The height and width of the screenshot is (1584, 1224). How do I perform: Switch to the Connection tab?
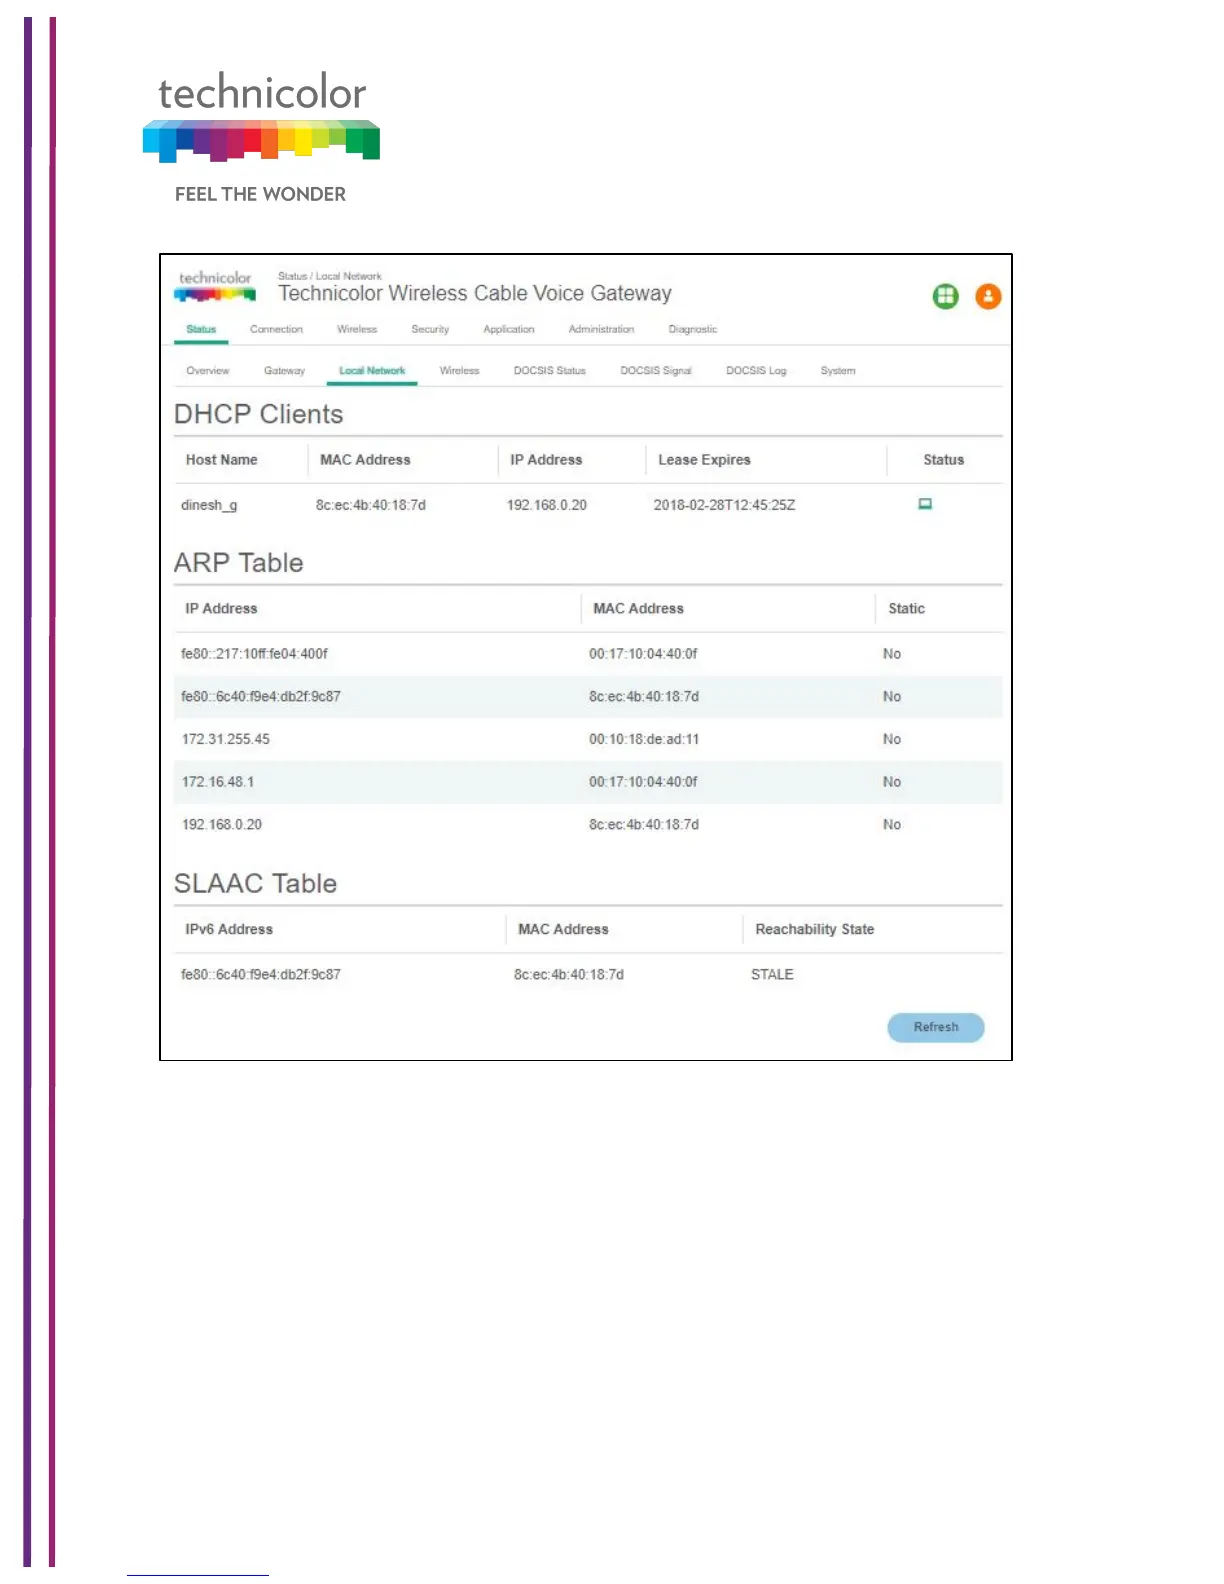pos(276,329)
